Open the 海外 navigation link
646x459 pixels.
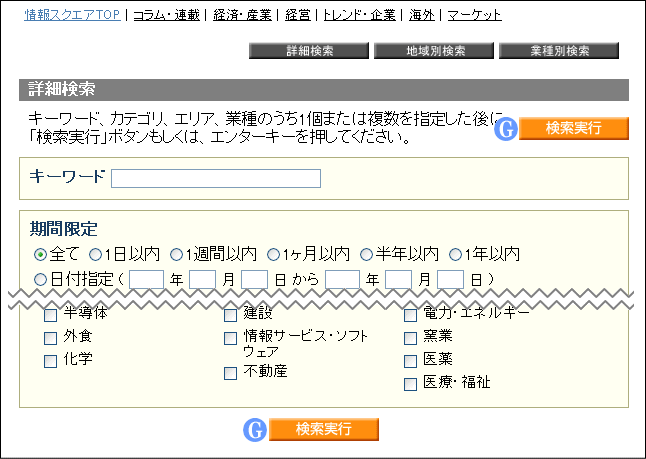click(422, 15)
